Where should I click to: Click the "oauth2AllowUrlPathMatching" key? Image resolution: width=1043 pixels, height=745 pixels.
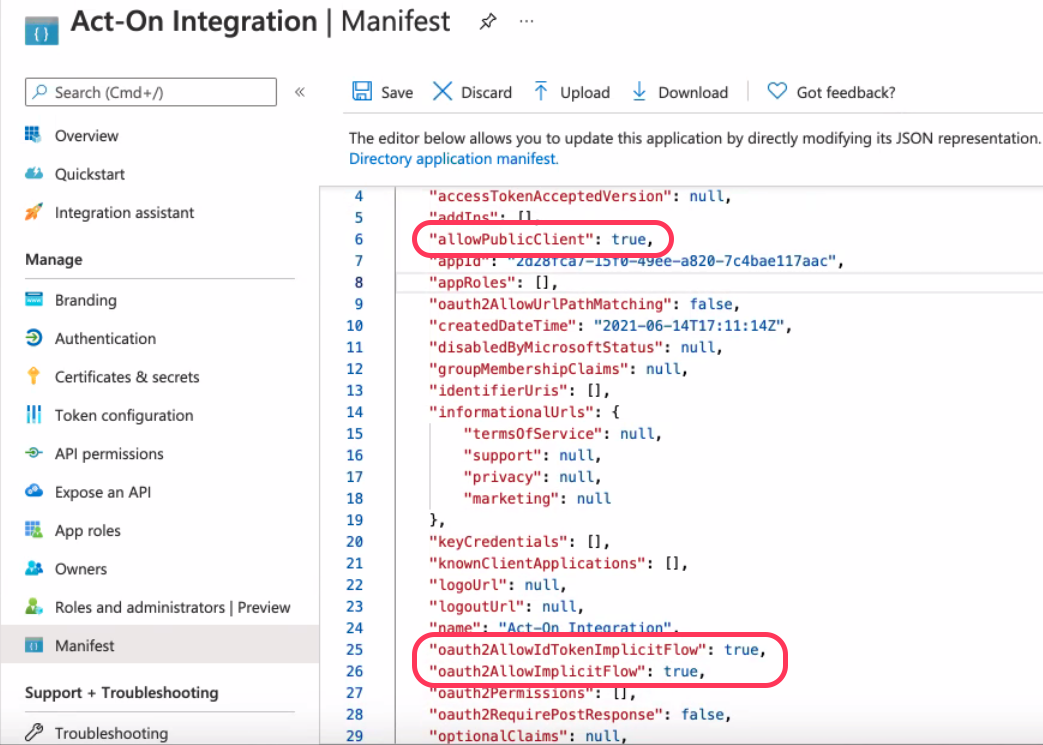click(x=550, y=304)
